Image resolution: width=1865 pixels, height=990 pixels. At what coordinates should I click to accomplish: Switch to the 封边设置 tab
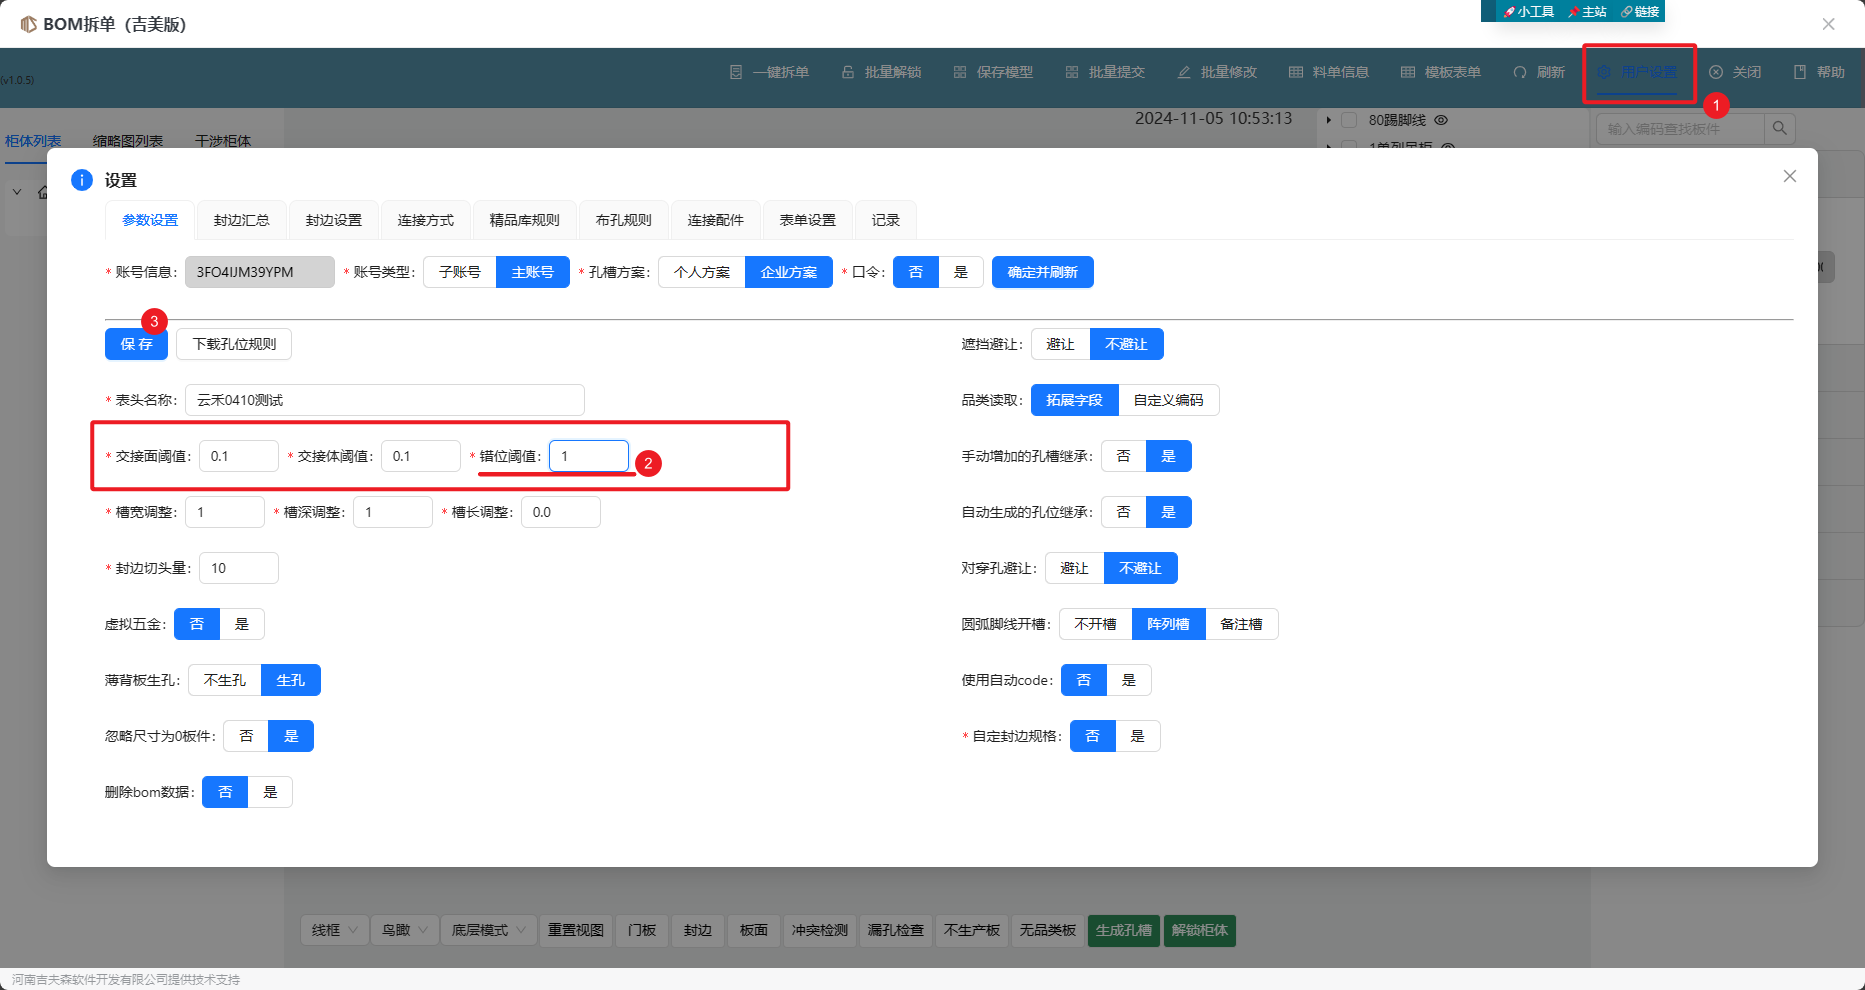pos(333,220)
